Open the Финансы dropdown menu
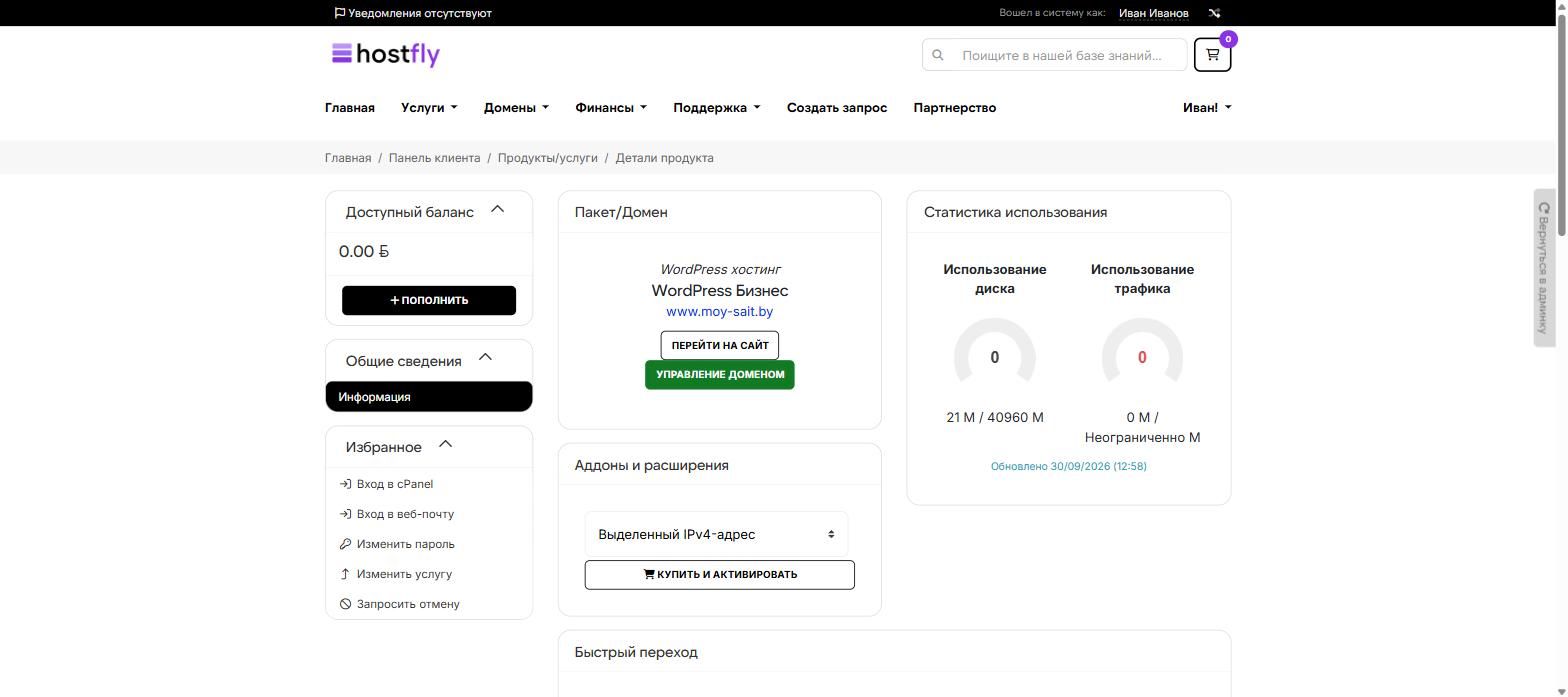 [611, 108]
